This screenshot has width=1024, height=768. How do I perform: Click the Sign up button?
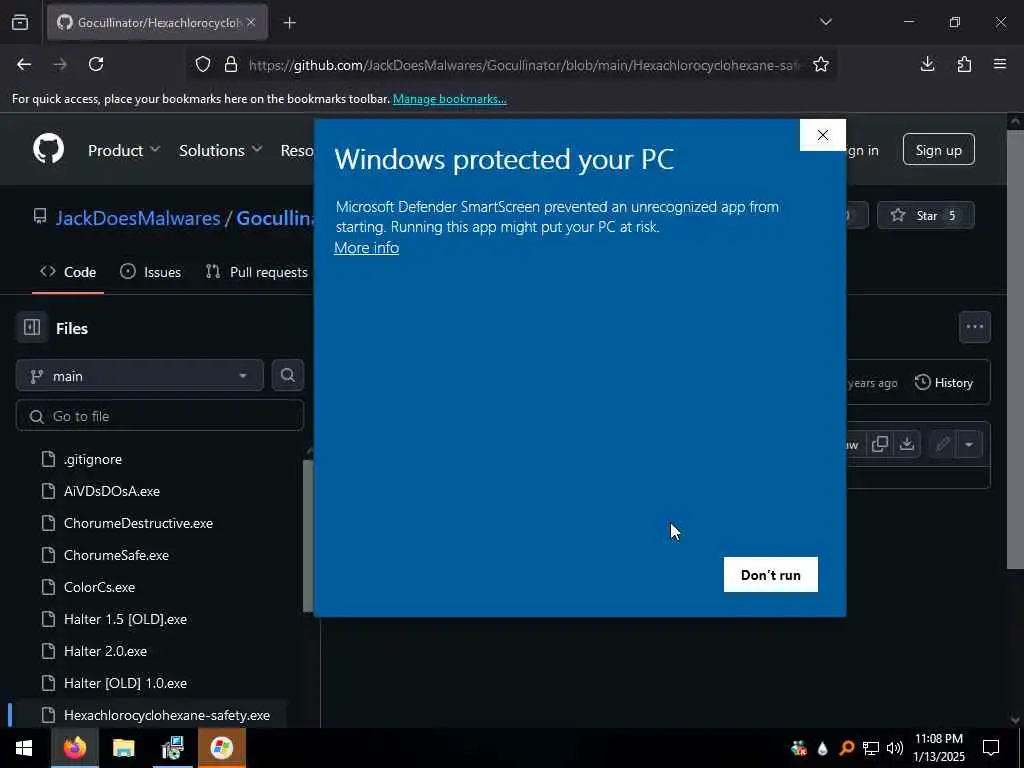(x=938, y=150)
